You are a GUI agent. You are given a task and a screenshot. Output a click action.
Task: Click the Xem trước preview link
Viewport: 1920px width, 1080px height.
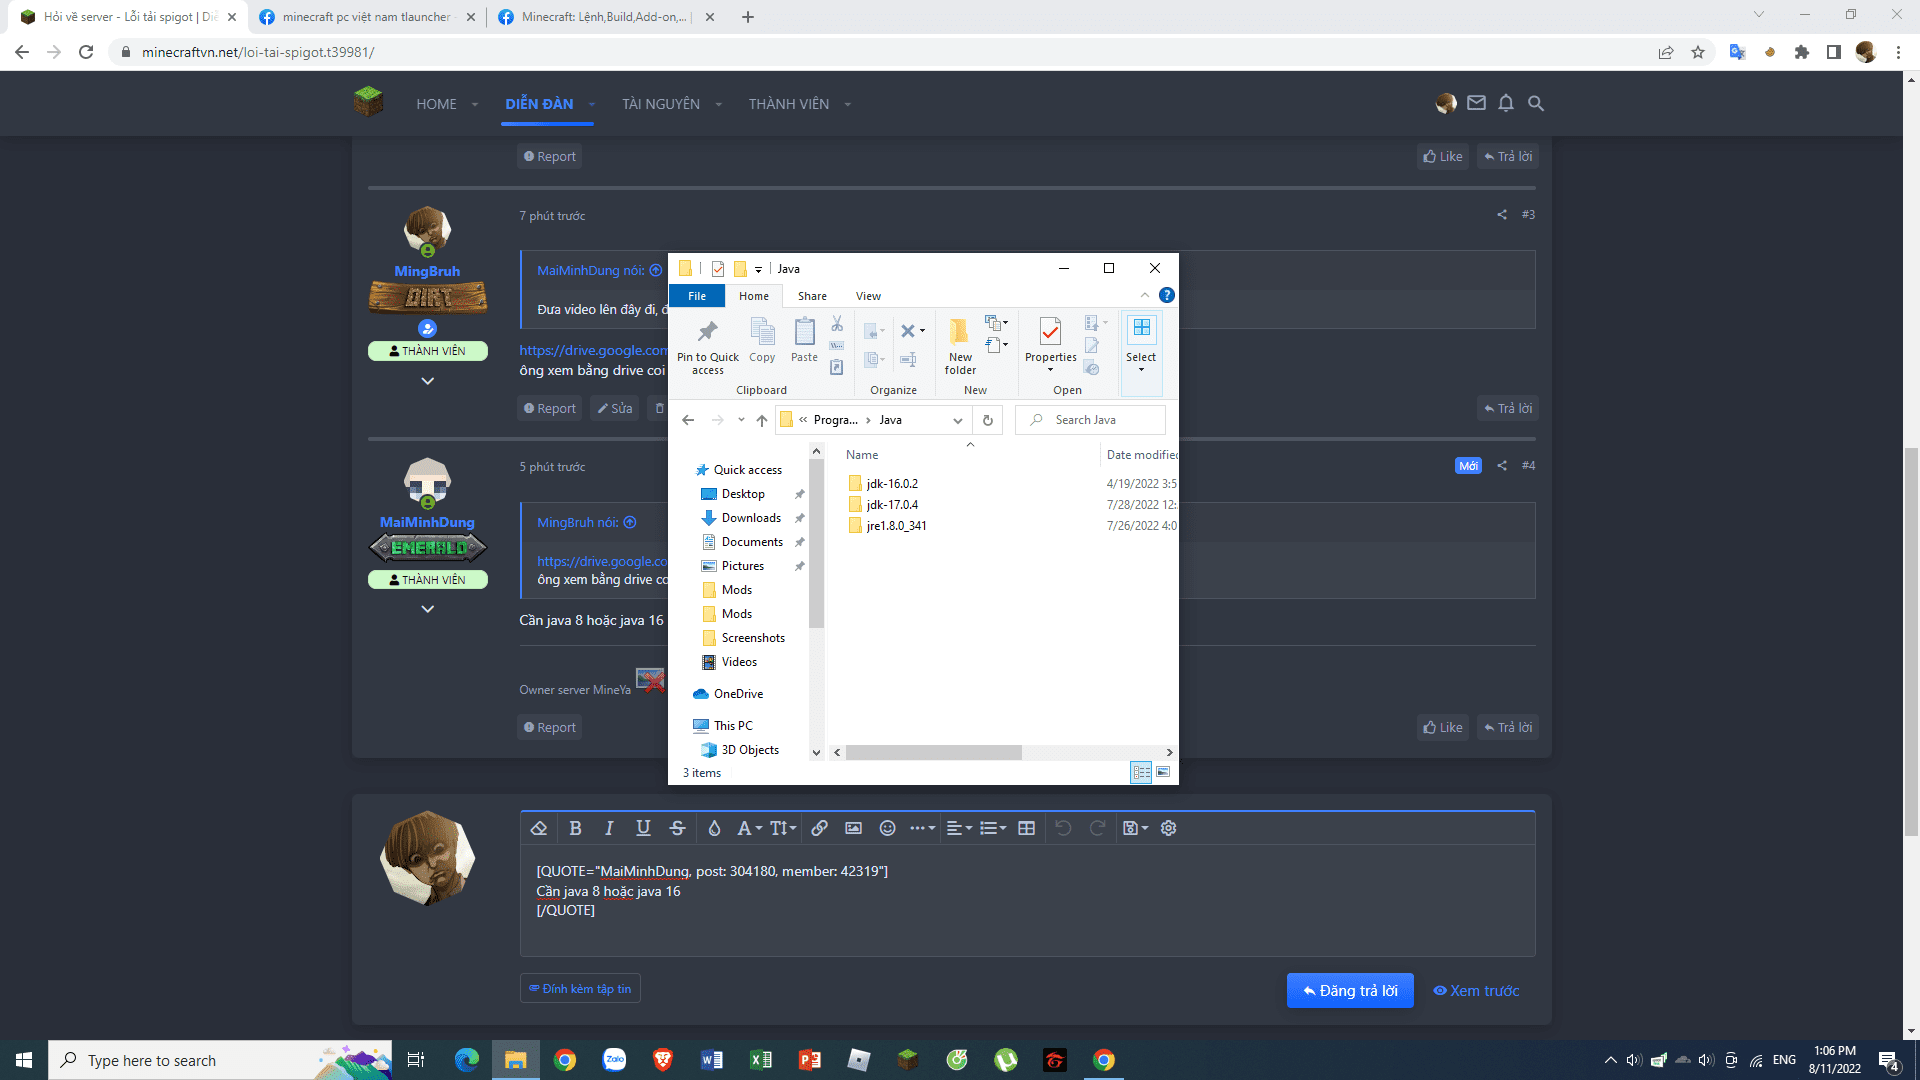point(1476,990)
